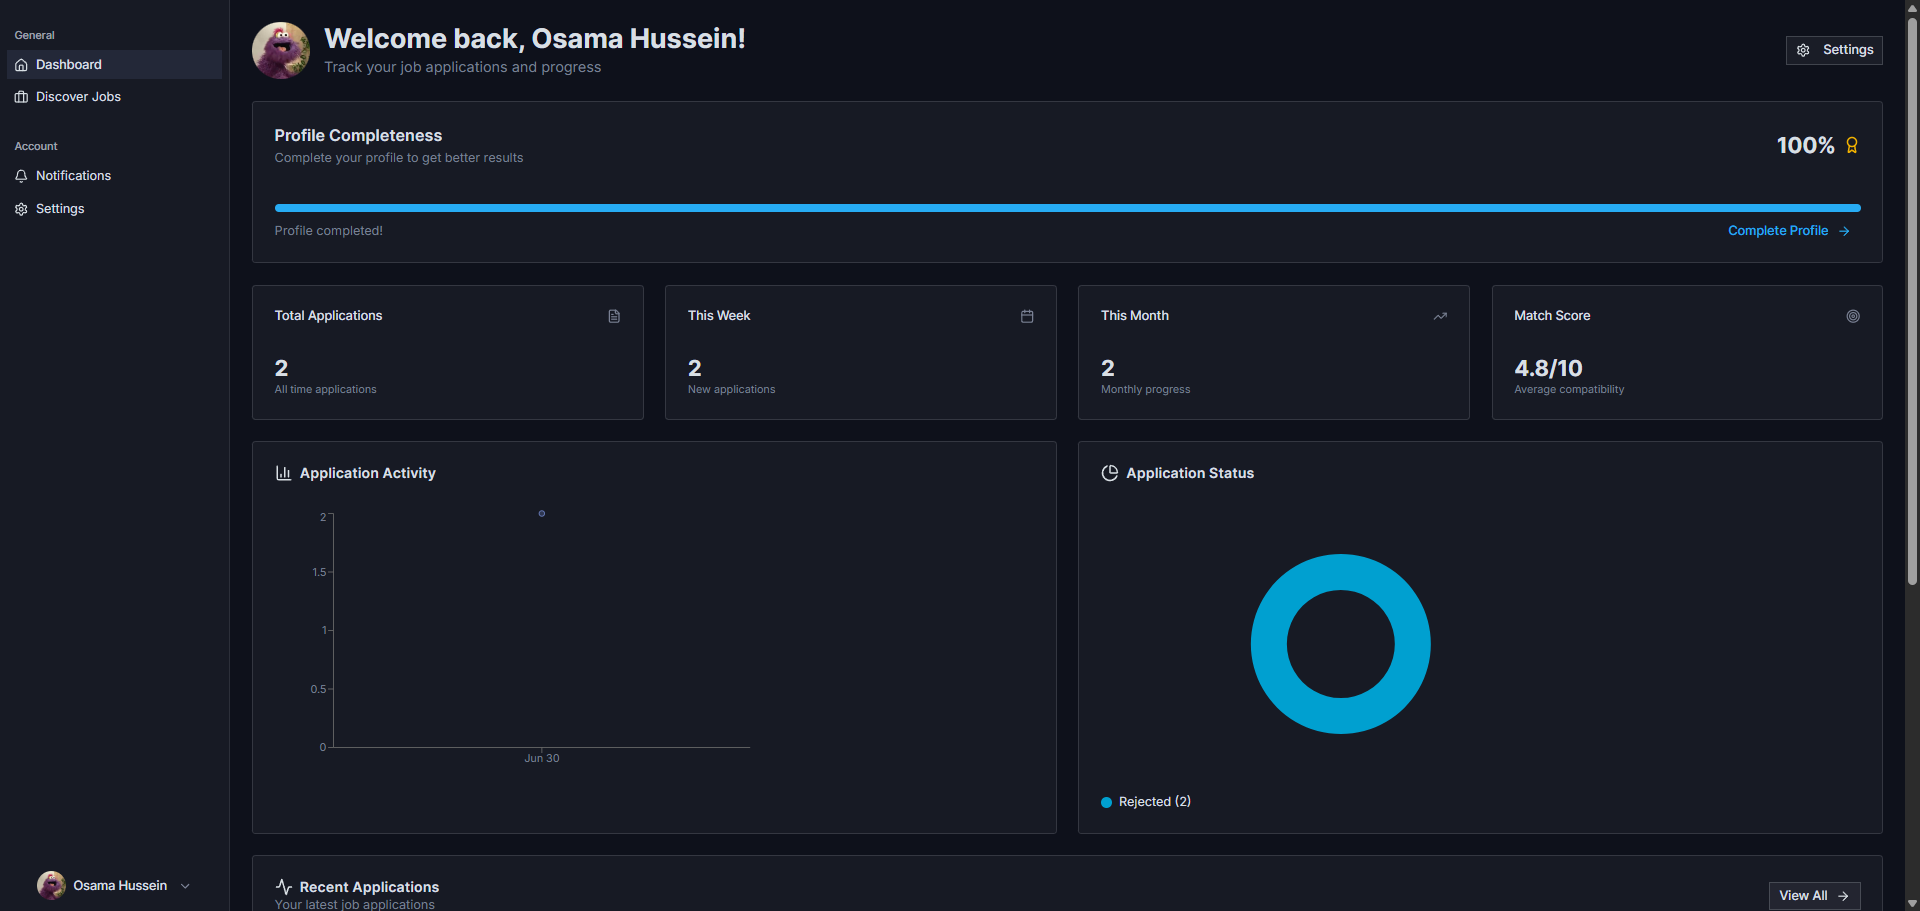Click the gear icon in top-right Settings button
This screenshot has width=1920, height=911.
tap(1803, 50)
